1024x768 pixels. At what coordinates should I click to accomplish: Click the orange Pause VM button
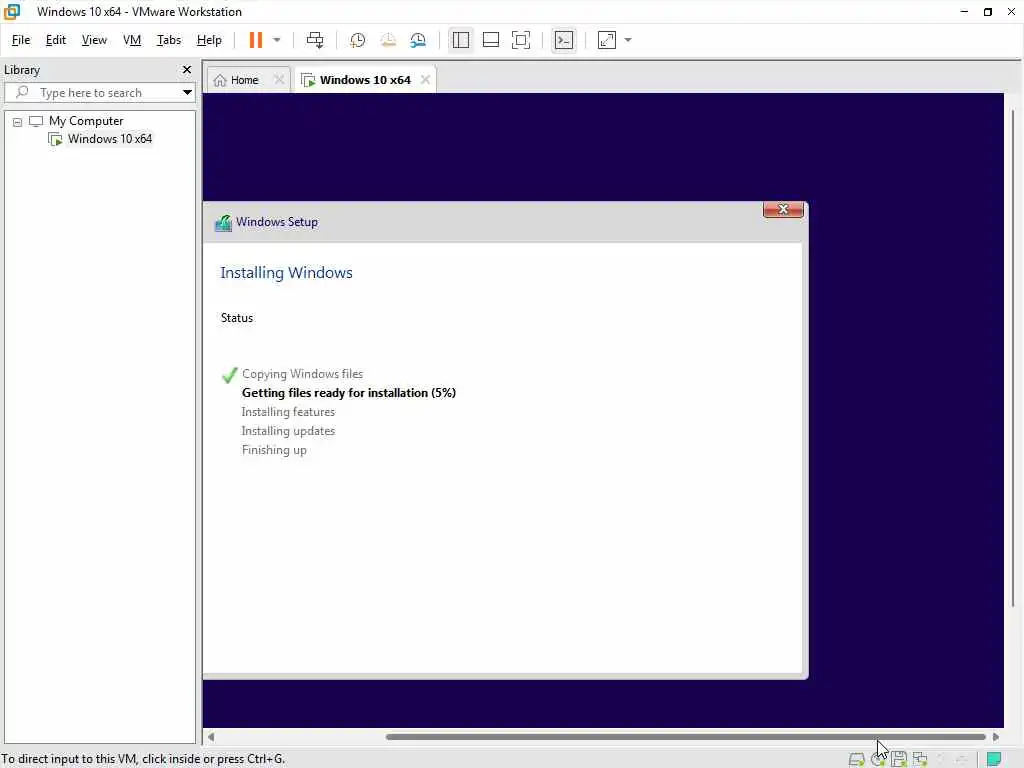pos(255,40)
